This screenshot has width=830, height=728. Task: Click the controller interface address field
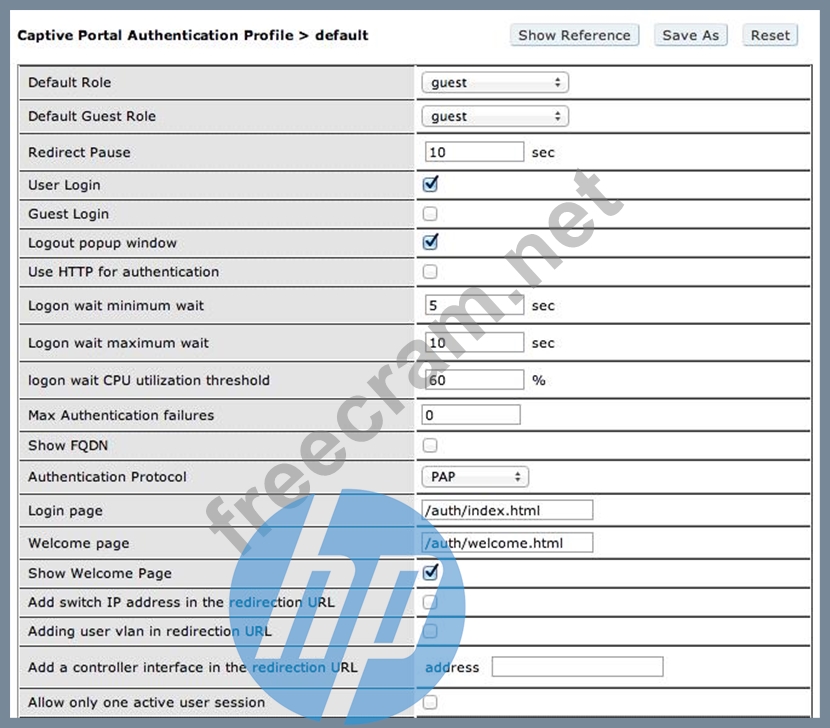pos(578,667)
